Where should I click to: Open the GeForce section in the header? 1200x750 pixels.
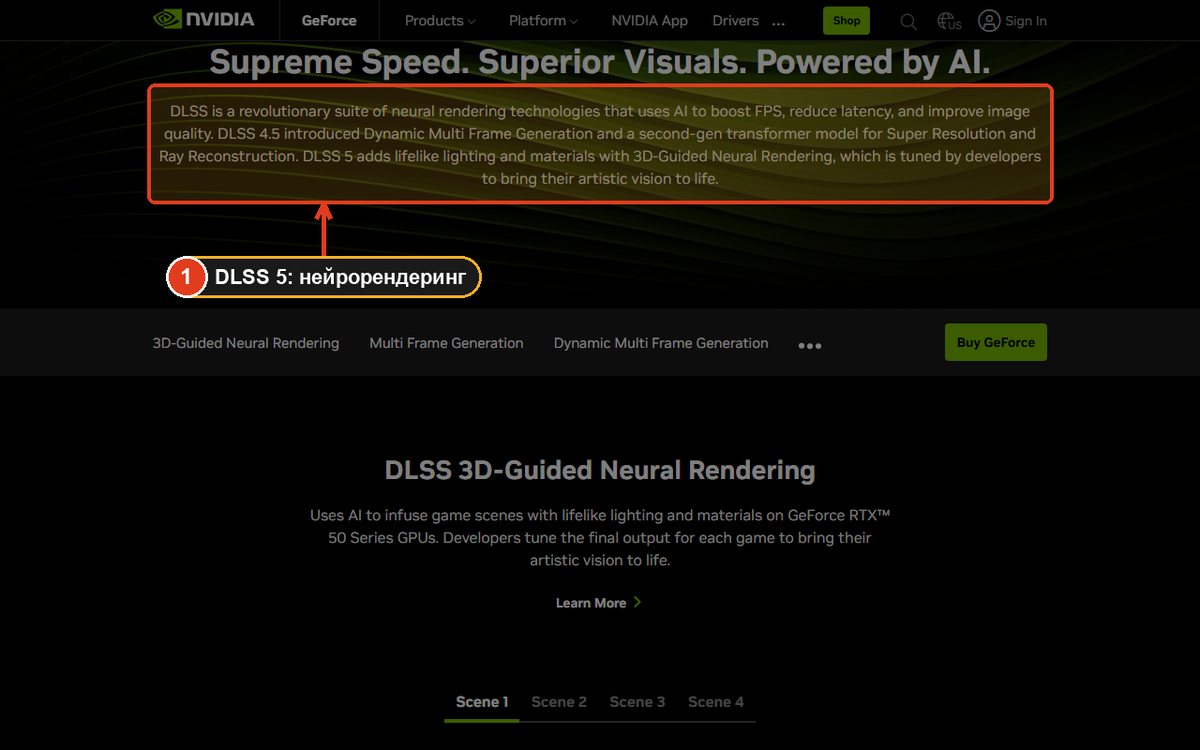(329, 21)
